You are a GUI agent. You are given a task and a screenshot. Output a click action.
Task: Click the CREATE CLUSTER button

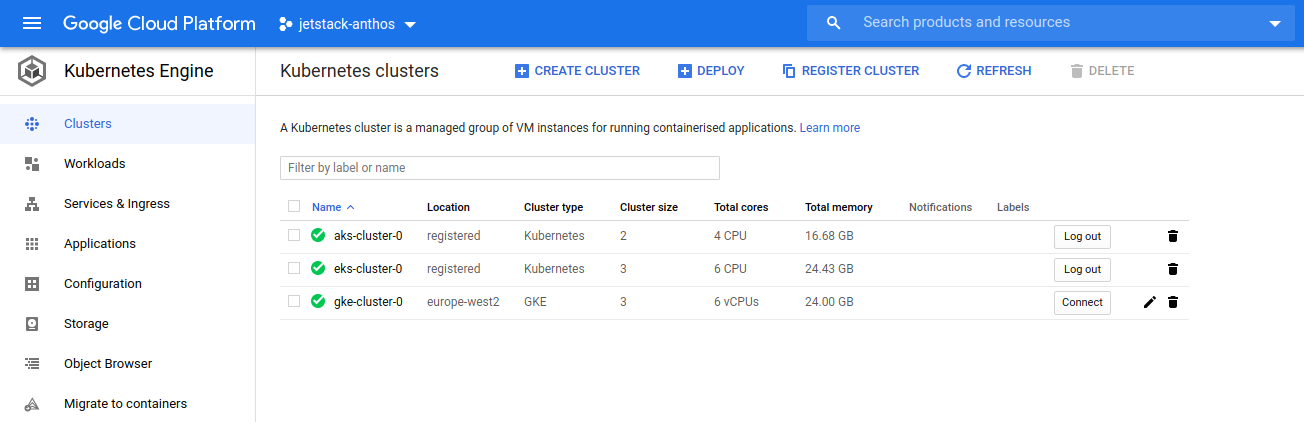point(577,71)
